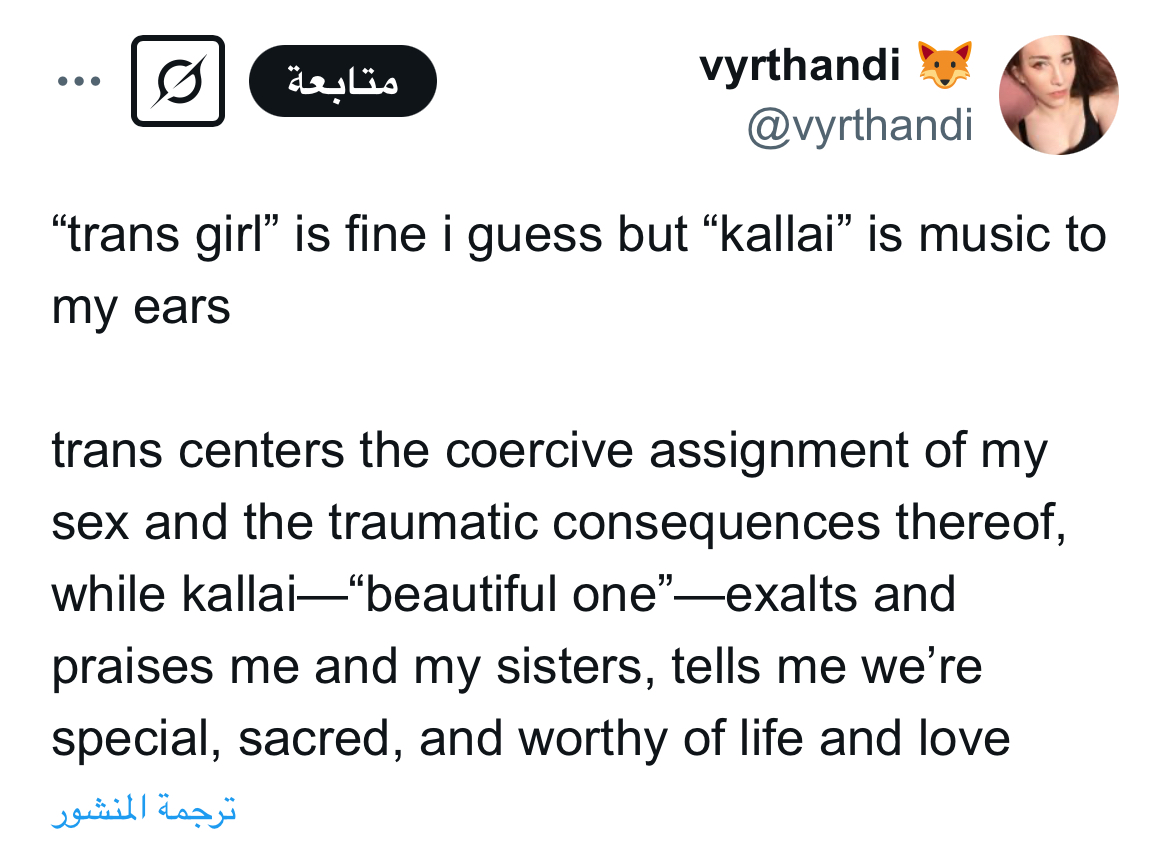
Task: Click the words exalts and
Action: pos(840,595)
